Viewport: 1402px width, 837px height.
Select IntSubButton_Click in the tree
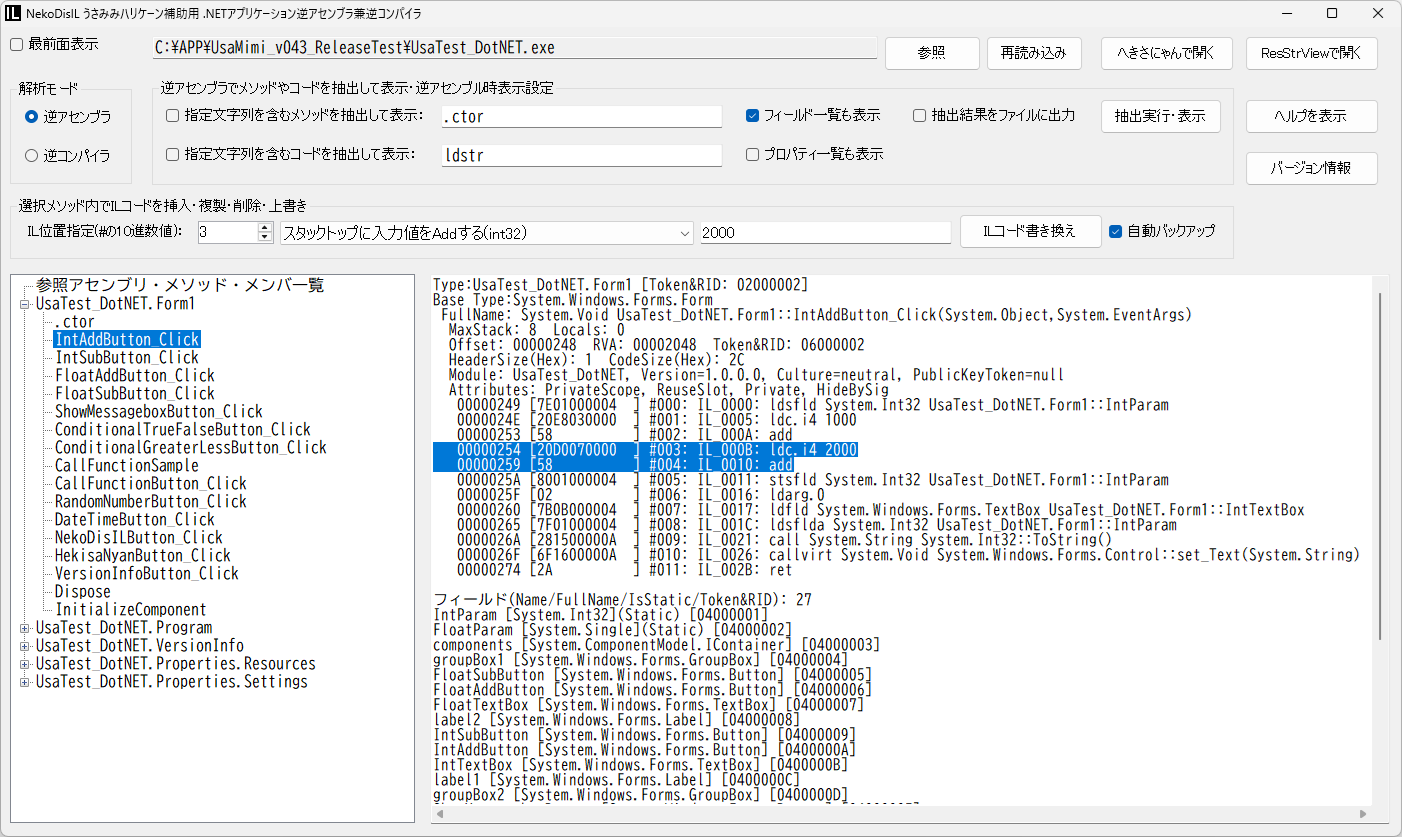[x=127, y=358]
